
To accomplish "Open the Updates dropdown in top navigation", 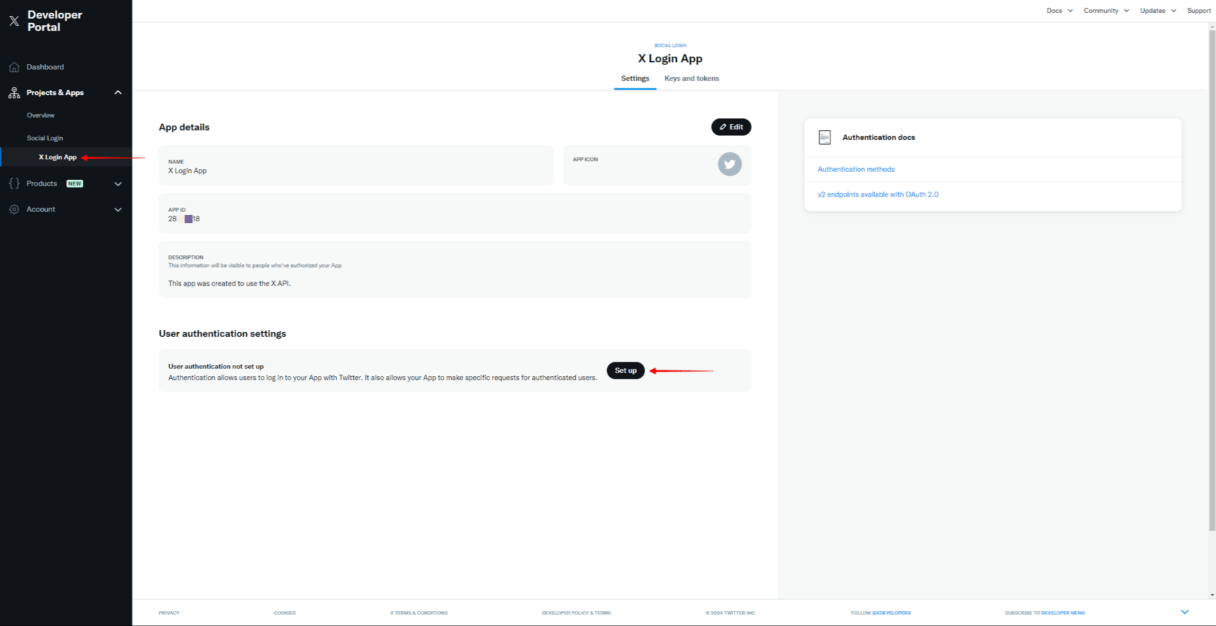I will pos(1156,10).
